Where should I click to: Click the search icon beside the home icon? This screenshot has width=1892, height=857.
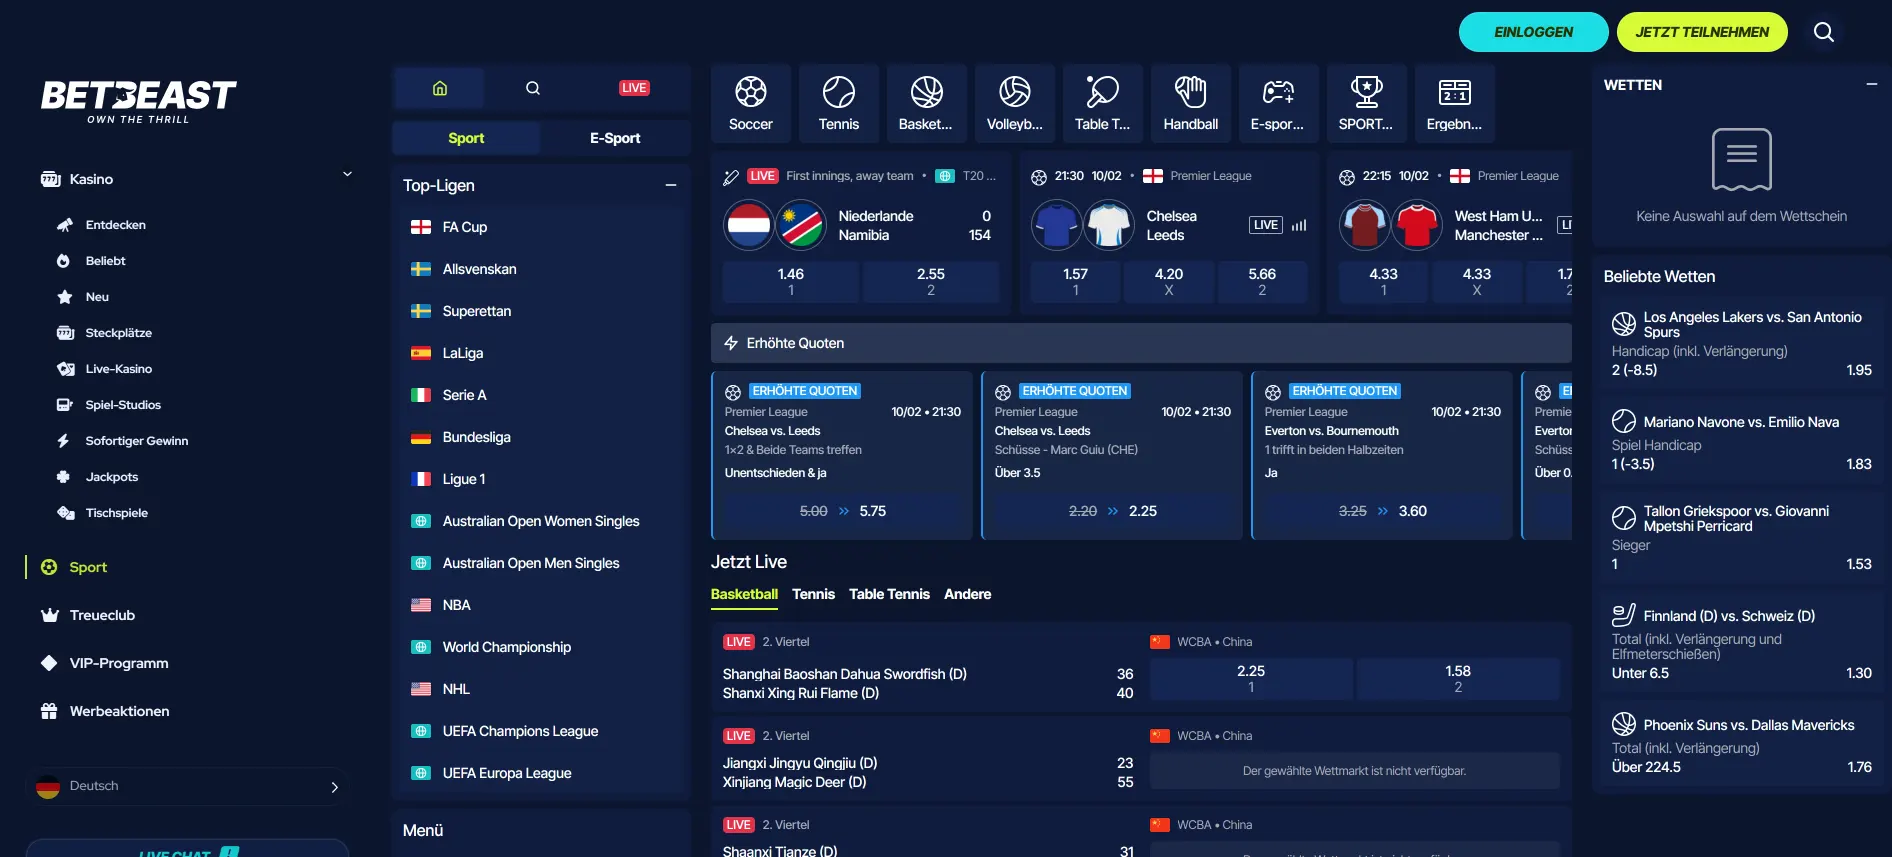(533, 88)
